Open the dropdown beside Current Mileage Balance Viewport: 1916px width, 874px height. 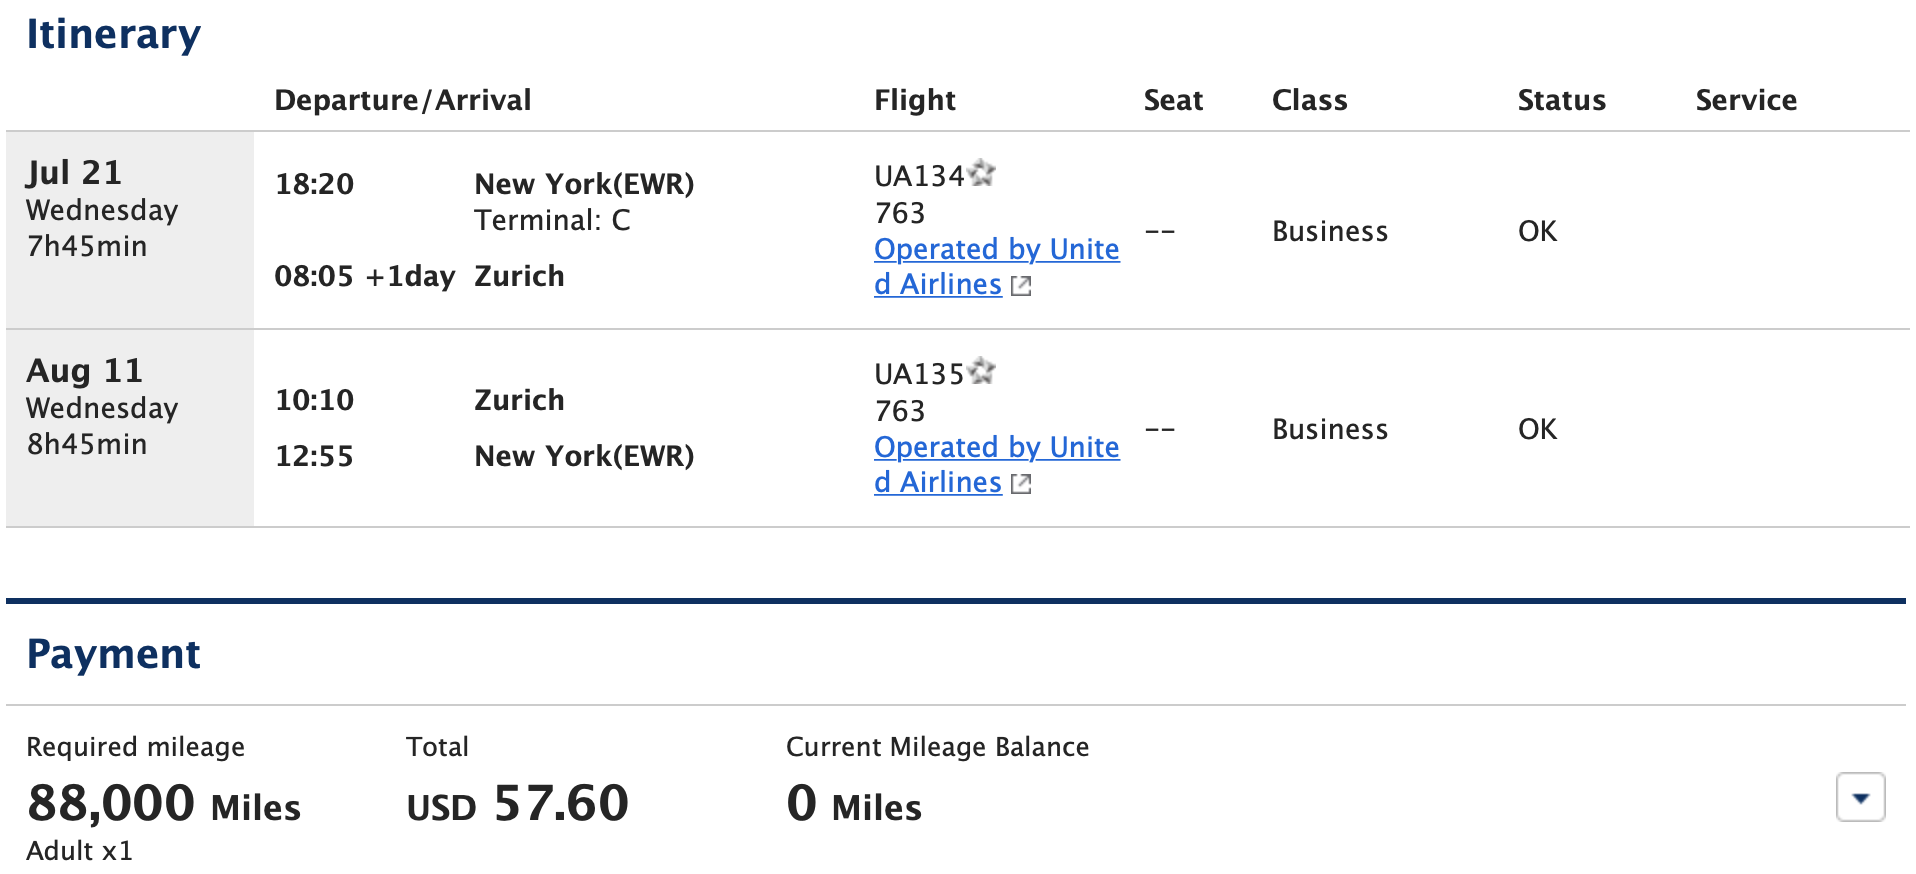[x=1860, y=798]
